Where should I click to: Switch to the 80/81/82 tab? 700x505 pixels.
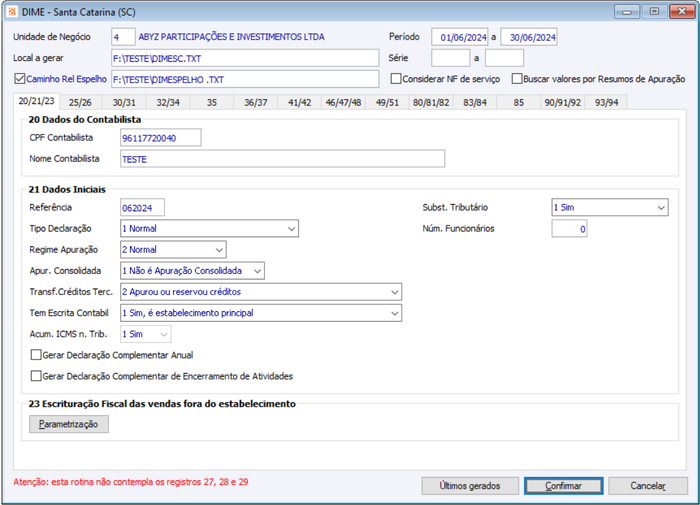tap(431, 102)
